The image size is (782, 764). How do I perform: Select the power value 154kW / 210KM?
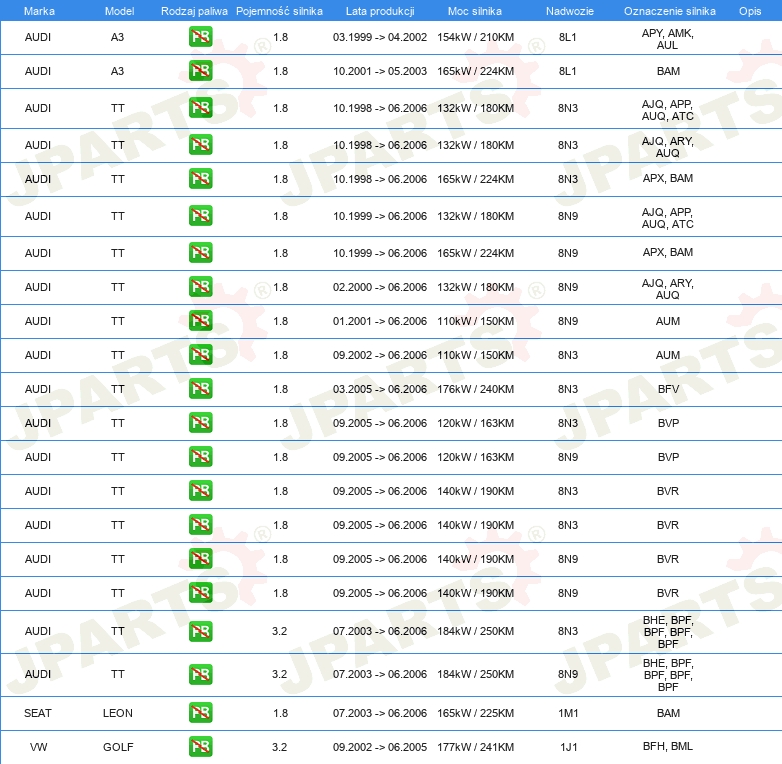click(x=475, y=37)
